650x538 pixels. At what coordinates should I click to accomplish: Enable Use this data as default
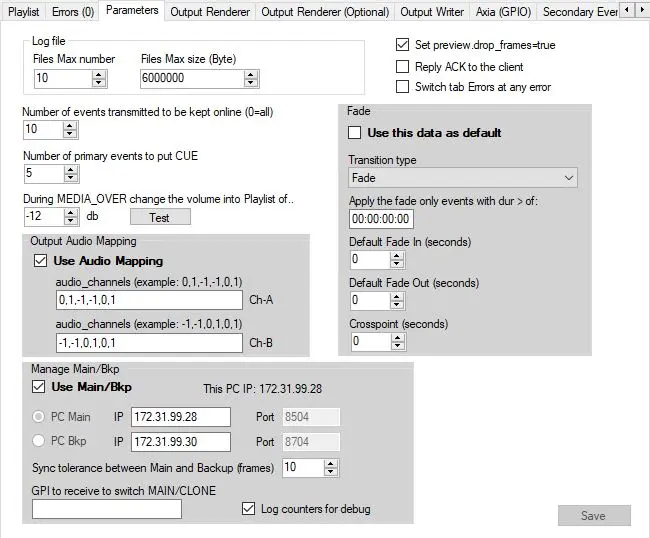(354, 133)
